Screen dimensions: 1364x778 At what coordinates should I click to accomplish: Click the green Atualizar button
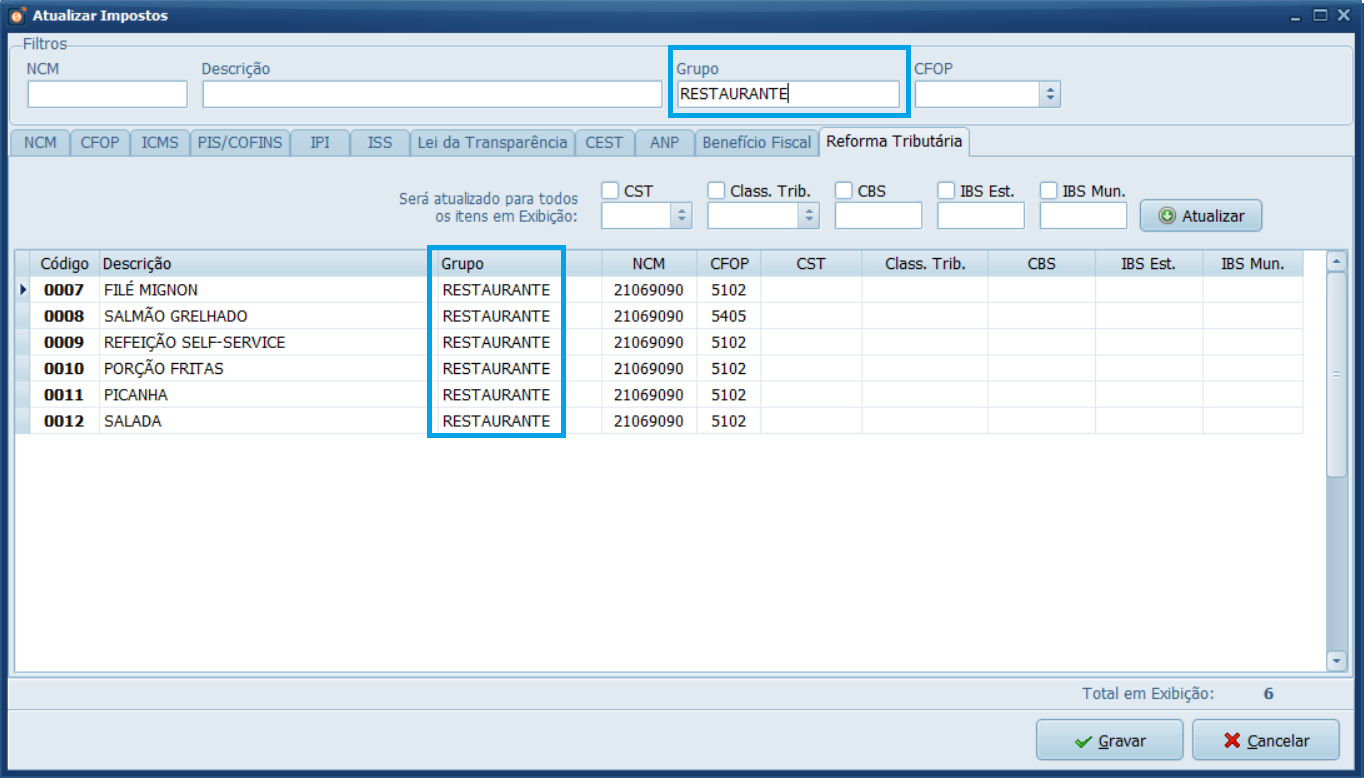1200,216
